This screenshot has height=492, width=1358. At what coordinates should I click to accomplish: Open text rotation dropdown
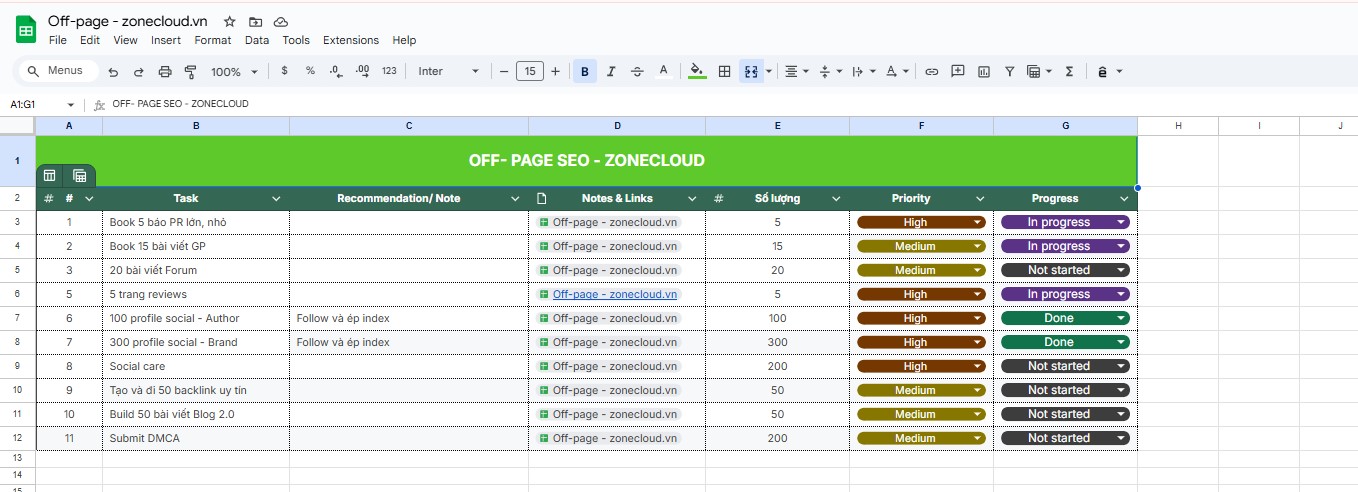point(897,71)
